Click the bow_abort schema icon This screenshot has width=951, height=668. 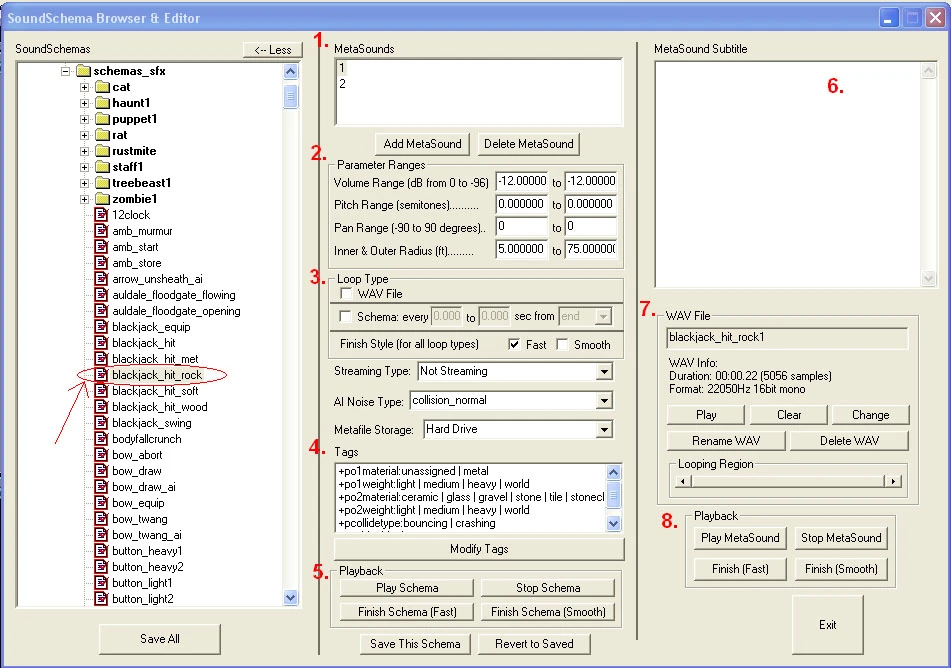pyautogui.click(x=101, y=454)
